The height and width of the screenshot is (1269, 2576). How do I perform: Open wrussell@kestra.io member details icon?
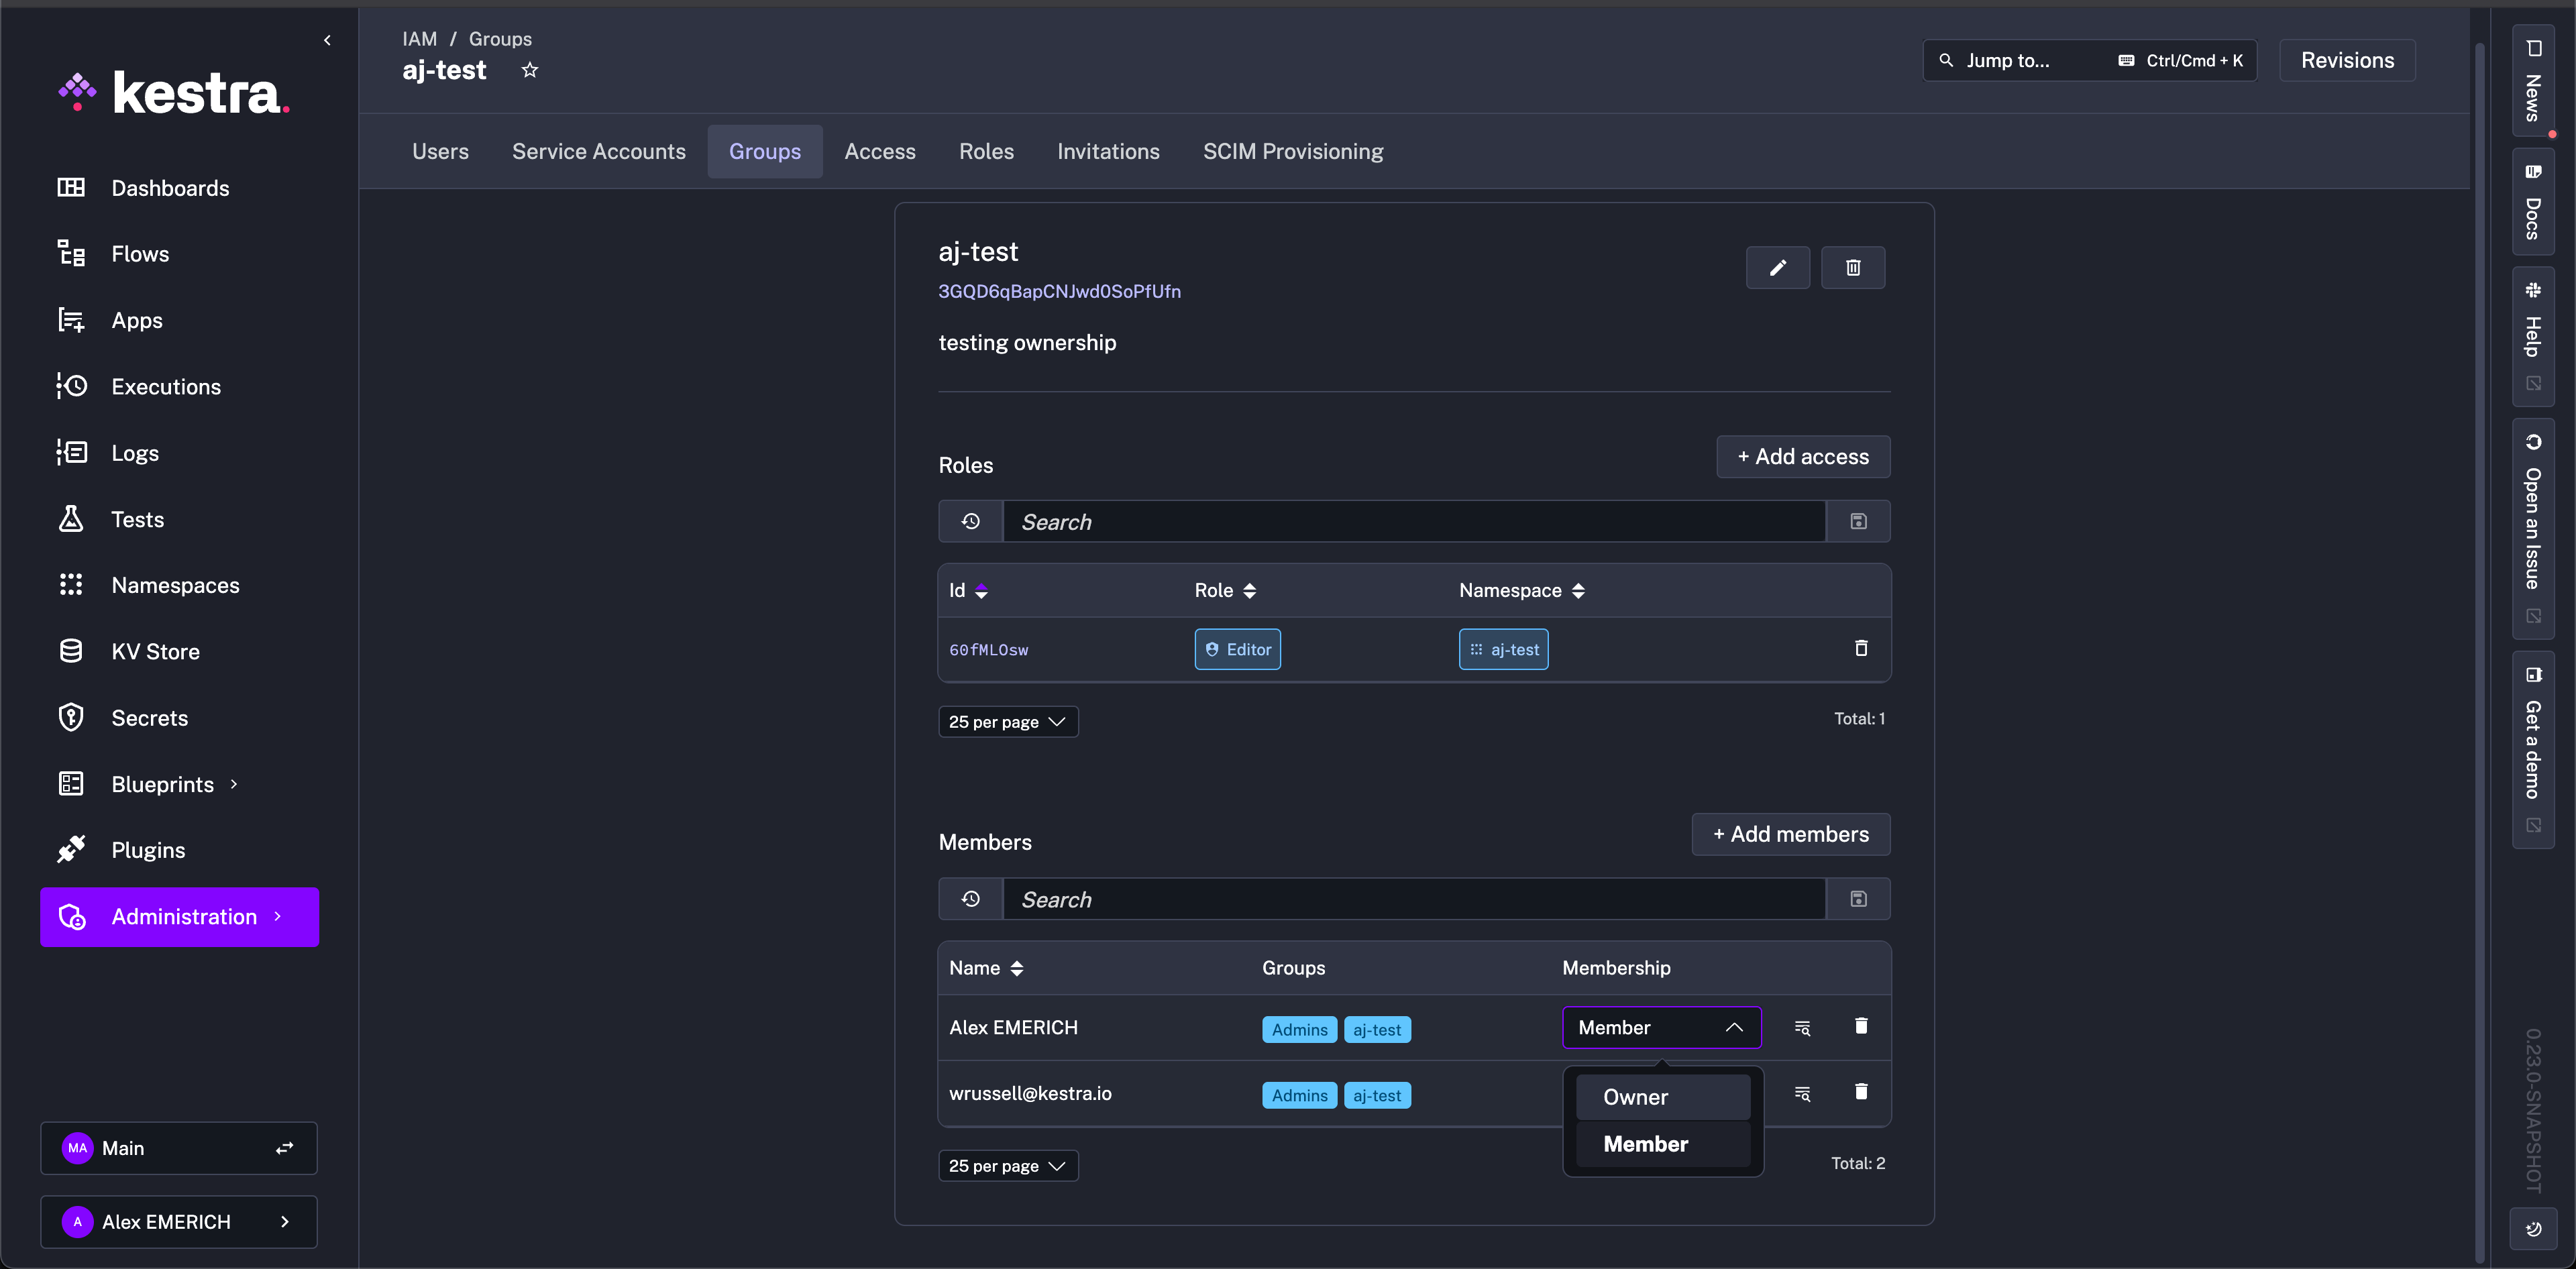(1802, 1093)
